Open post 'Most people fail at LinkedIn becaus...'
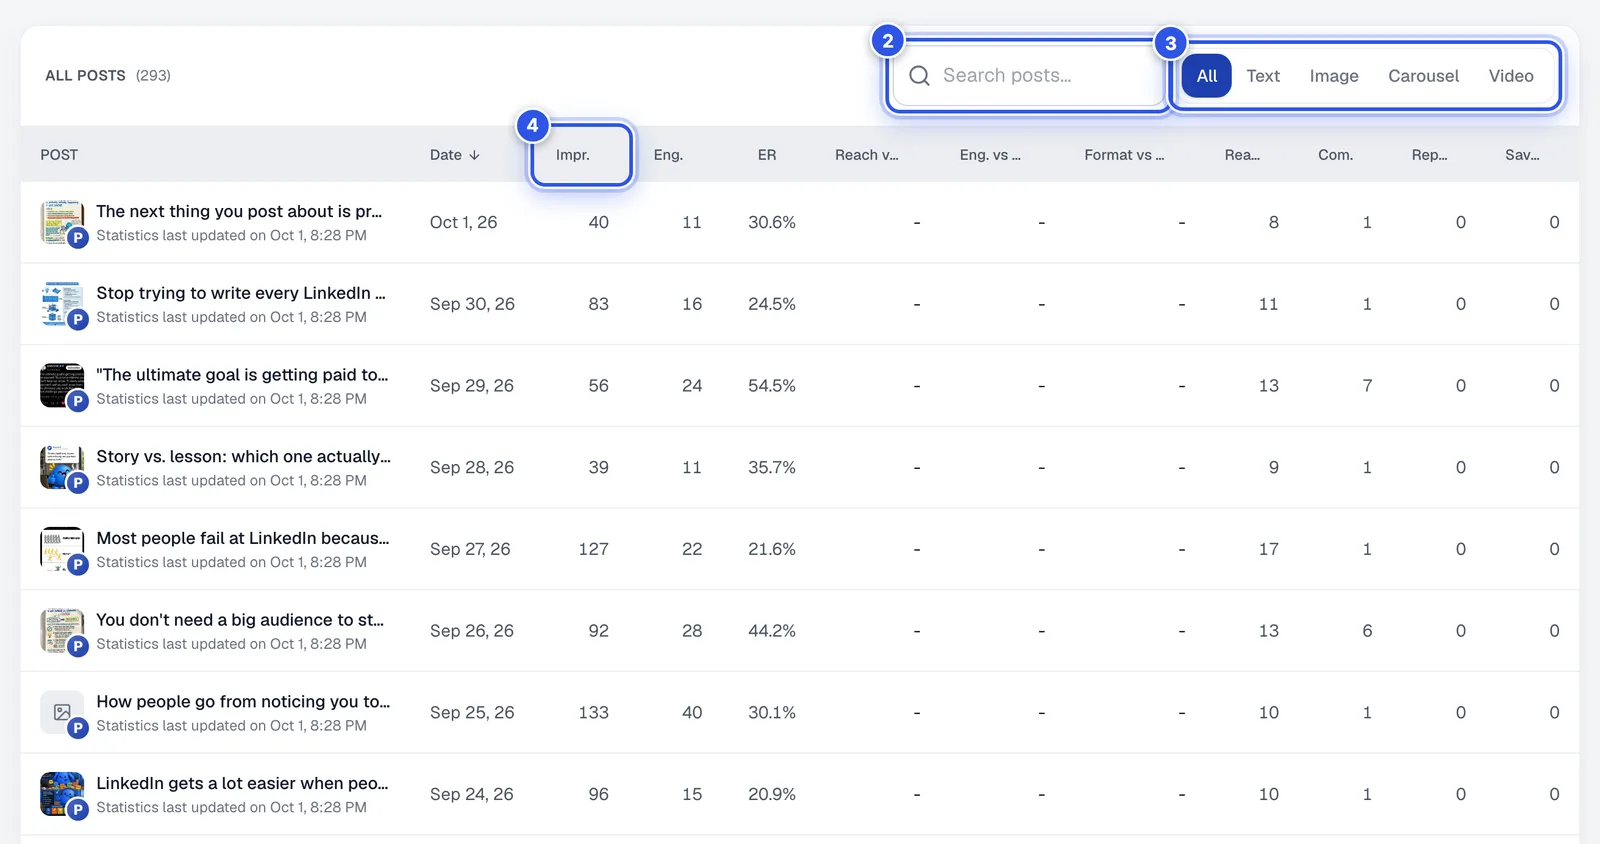The image size is (1600, 844). coord(243,538)
